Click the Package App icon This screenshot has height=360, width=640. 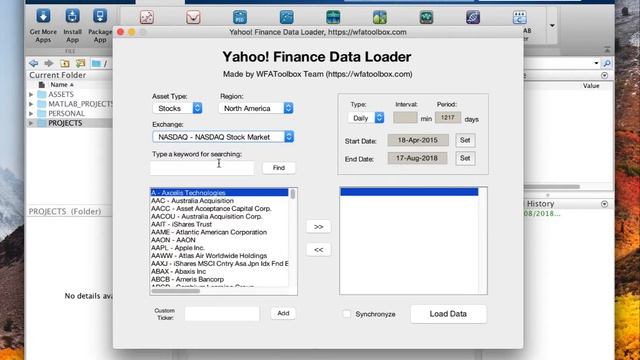tap(100, 16)
